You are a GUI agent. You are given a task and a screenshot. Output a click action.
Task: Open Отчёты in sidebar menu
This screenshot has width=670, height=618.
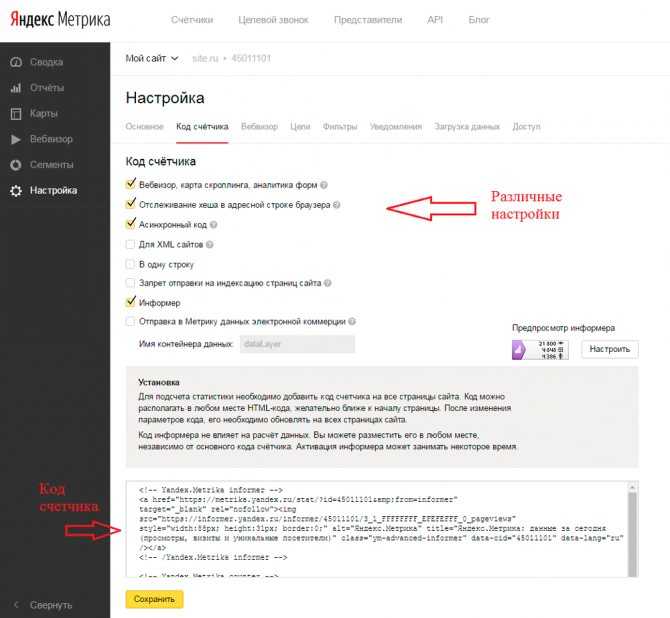47,88
